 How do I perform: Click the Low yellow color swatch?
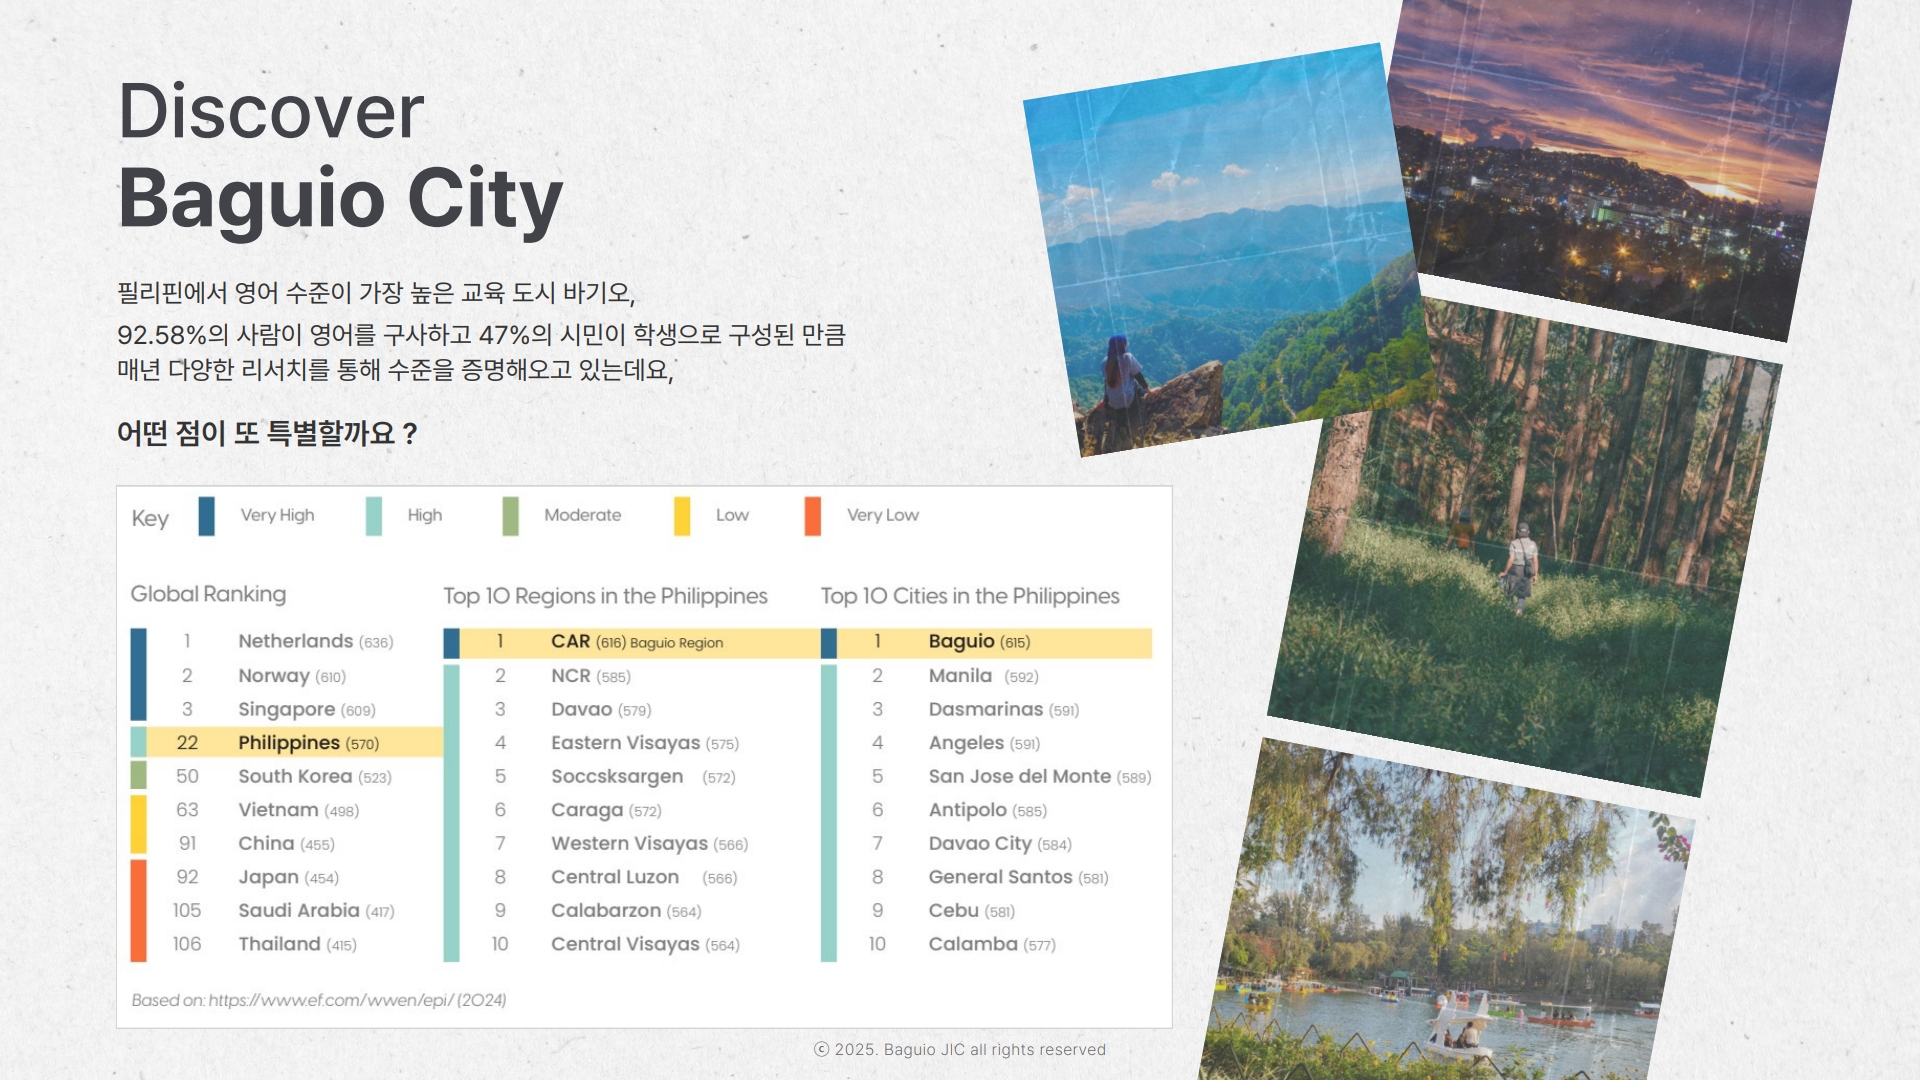[681, 516]
